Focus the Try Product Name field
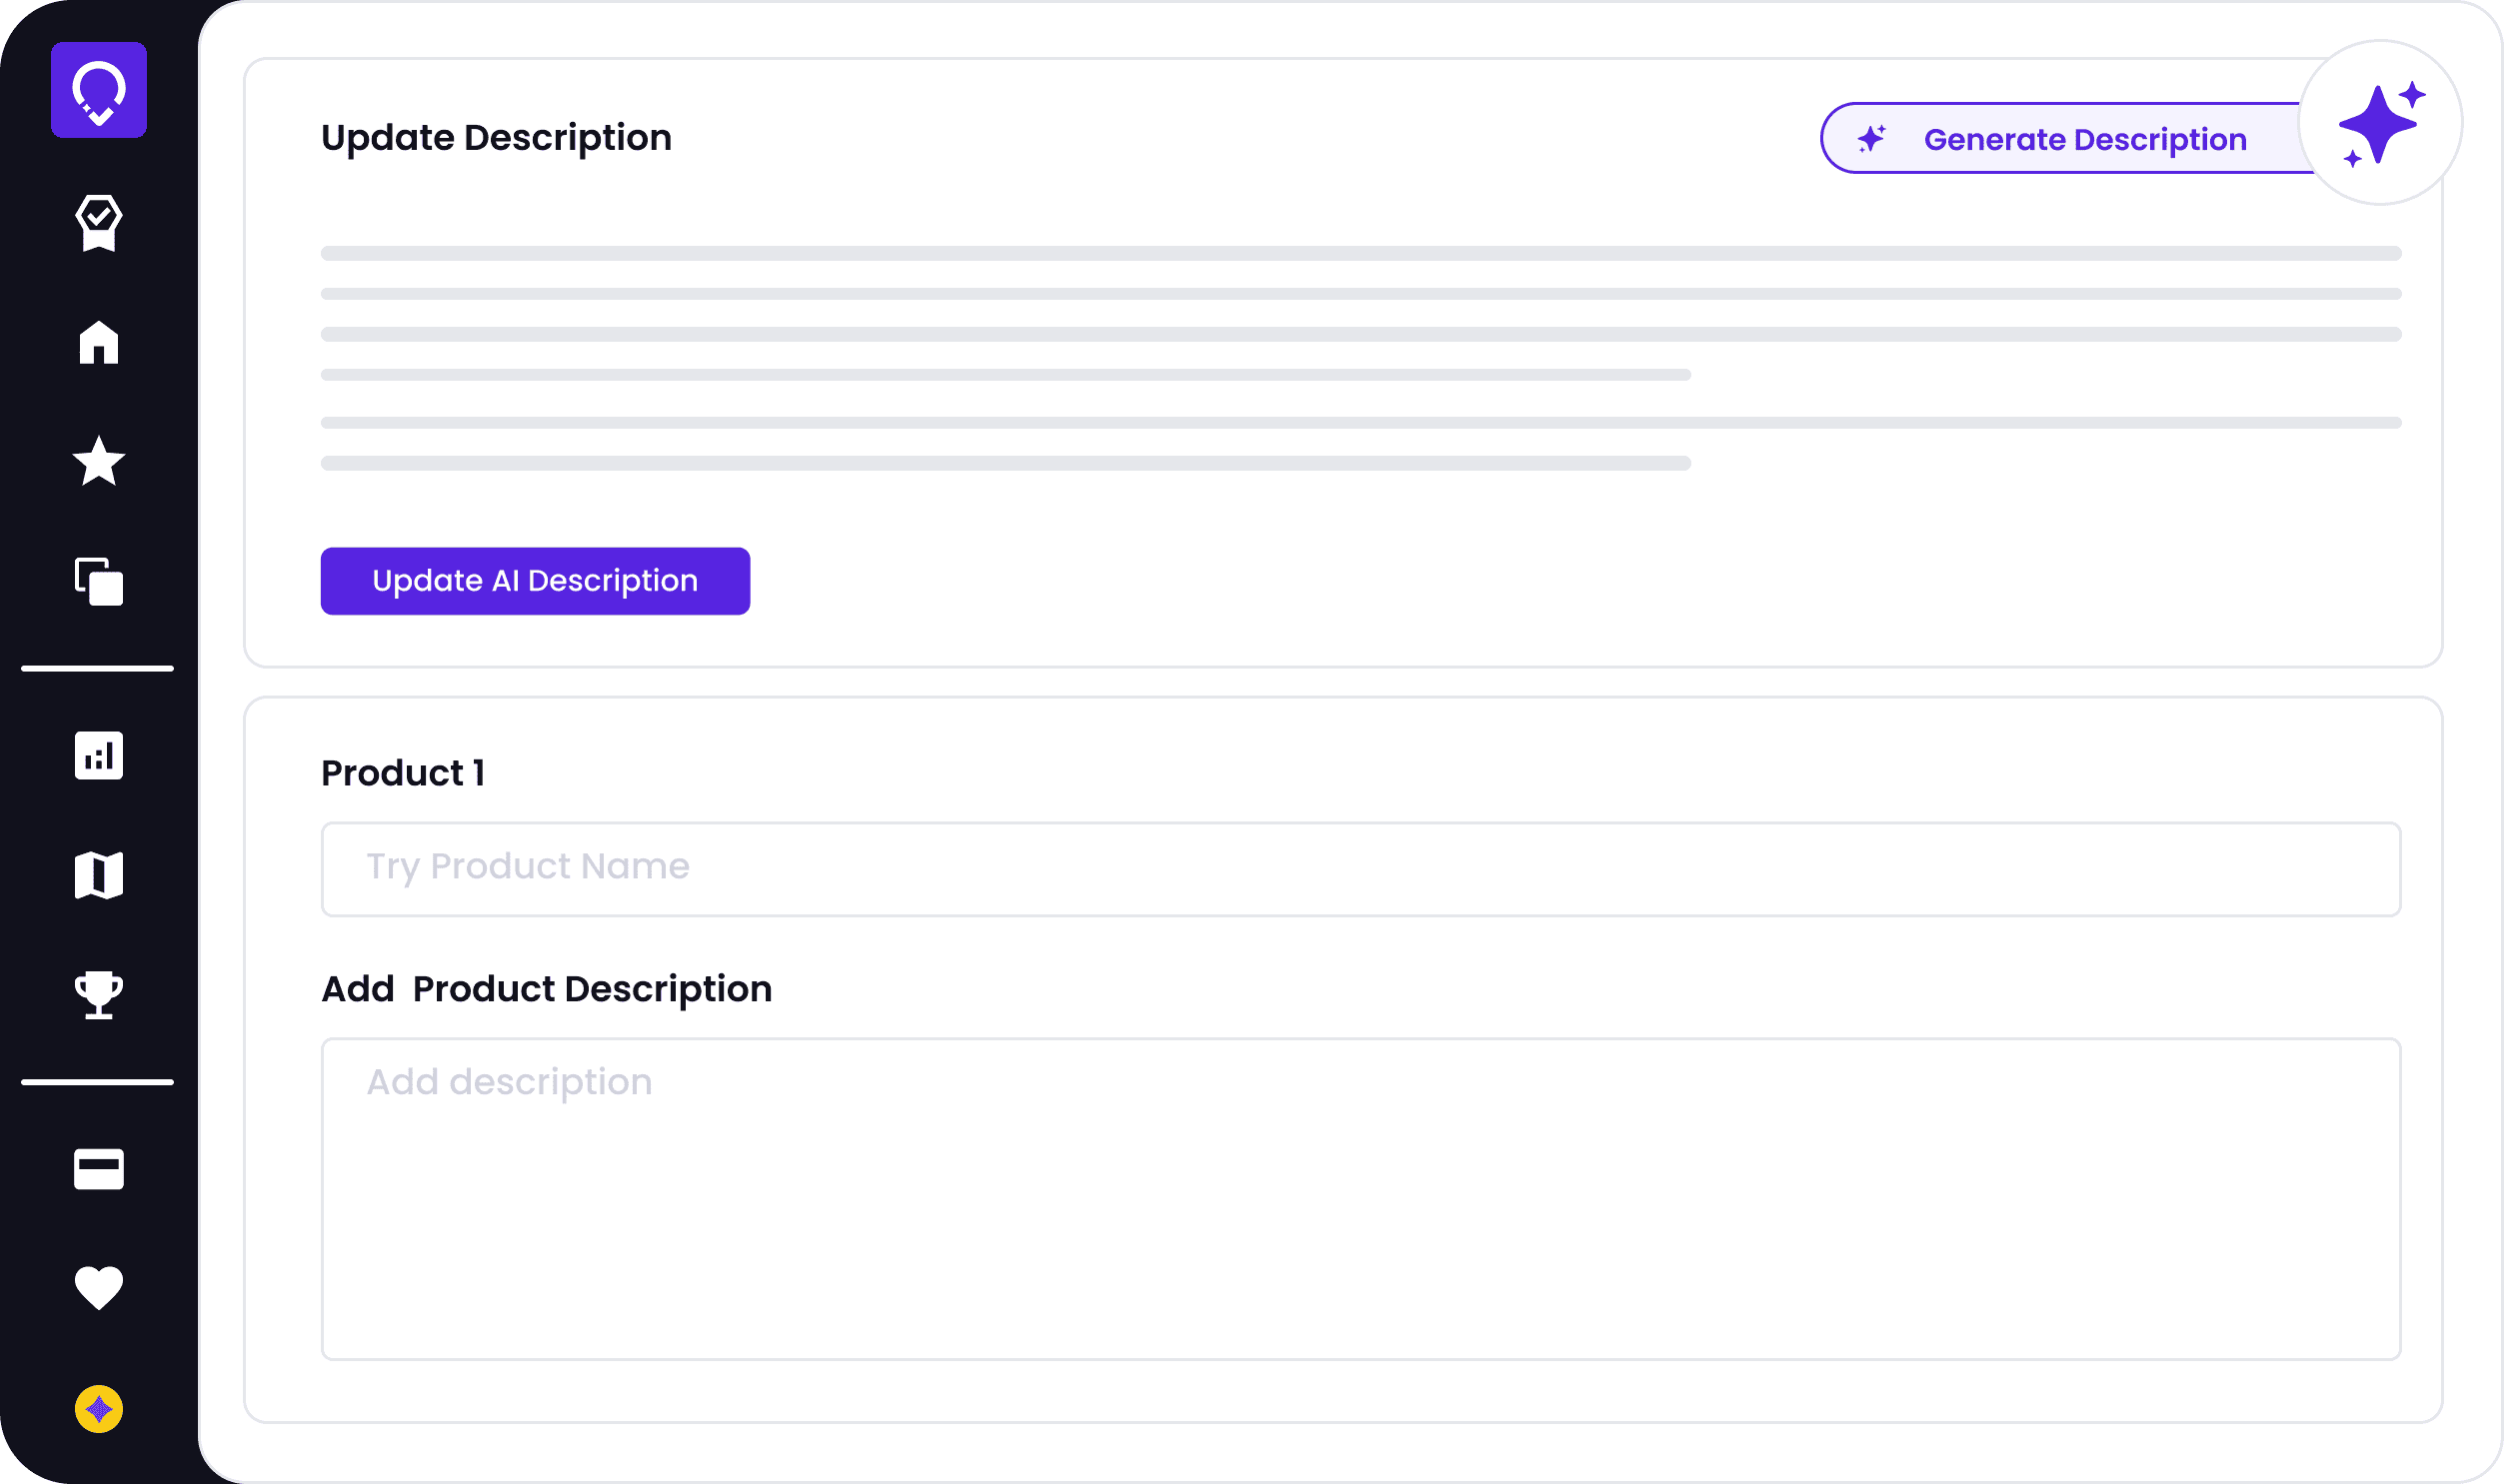 tap(1361, 869)
